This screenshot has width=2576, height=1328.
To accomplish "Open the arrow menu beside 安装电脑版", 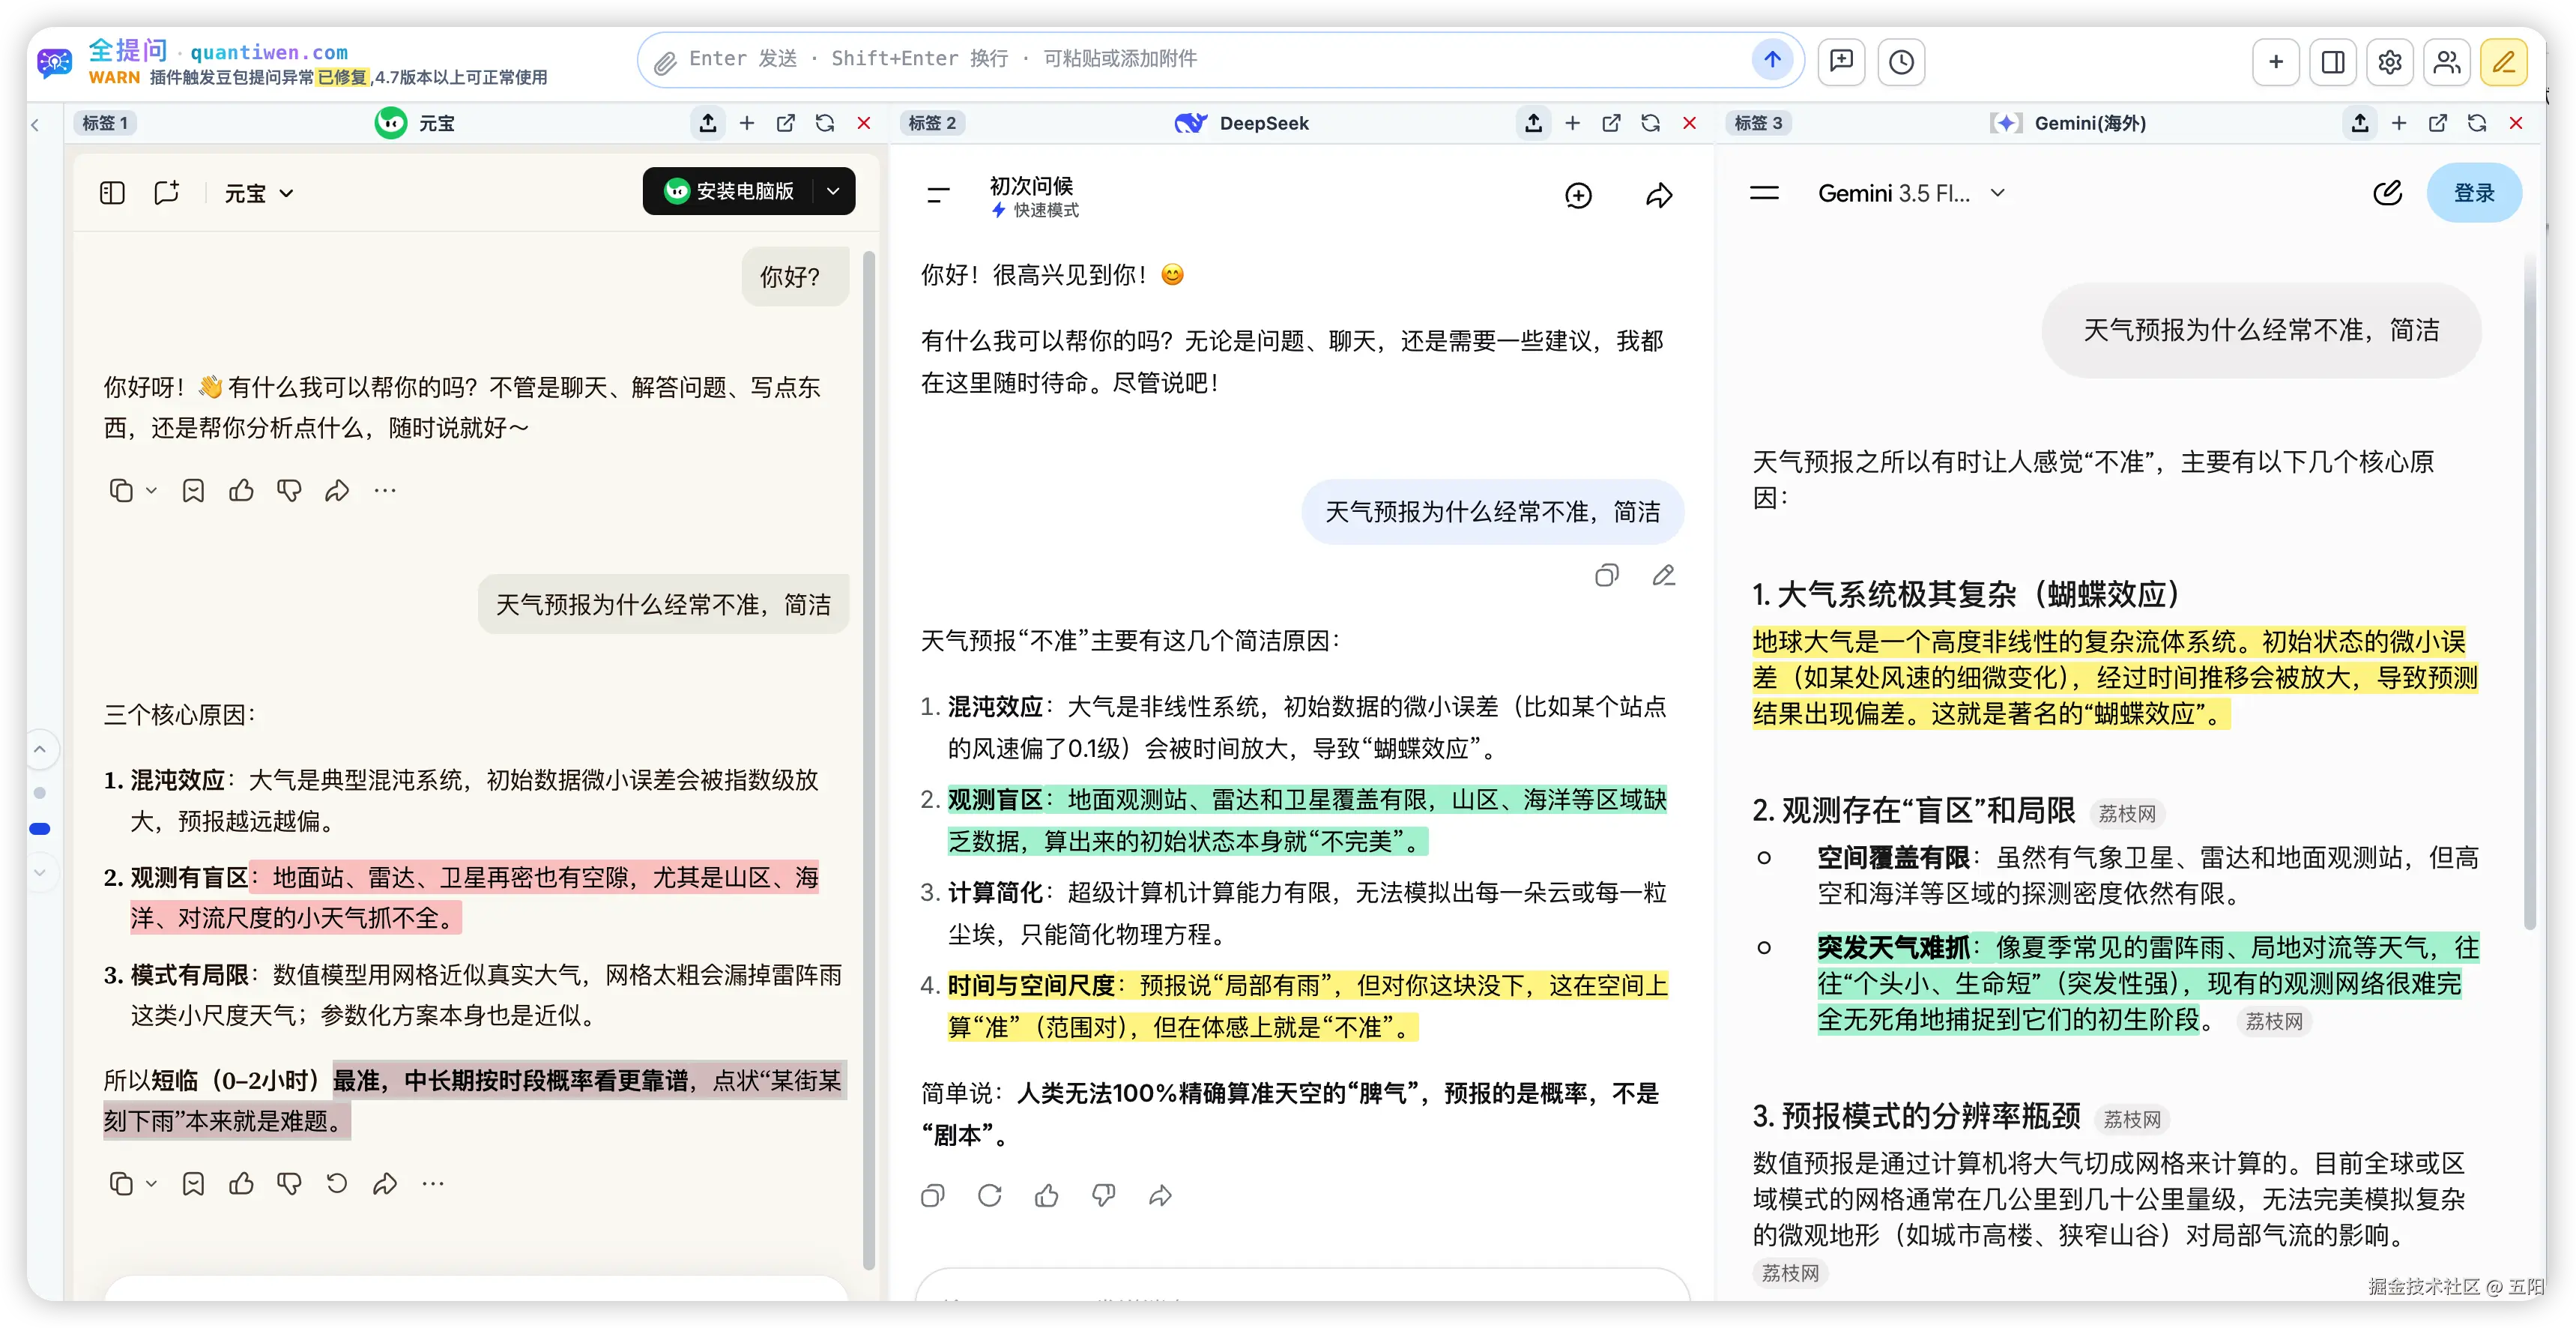I will [x=833, y=191].
